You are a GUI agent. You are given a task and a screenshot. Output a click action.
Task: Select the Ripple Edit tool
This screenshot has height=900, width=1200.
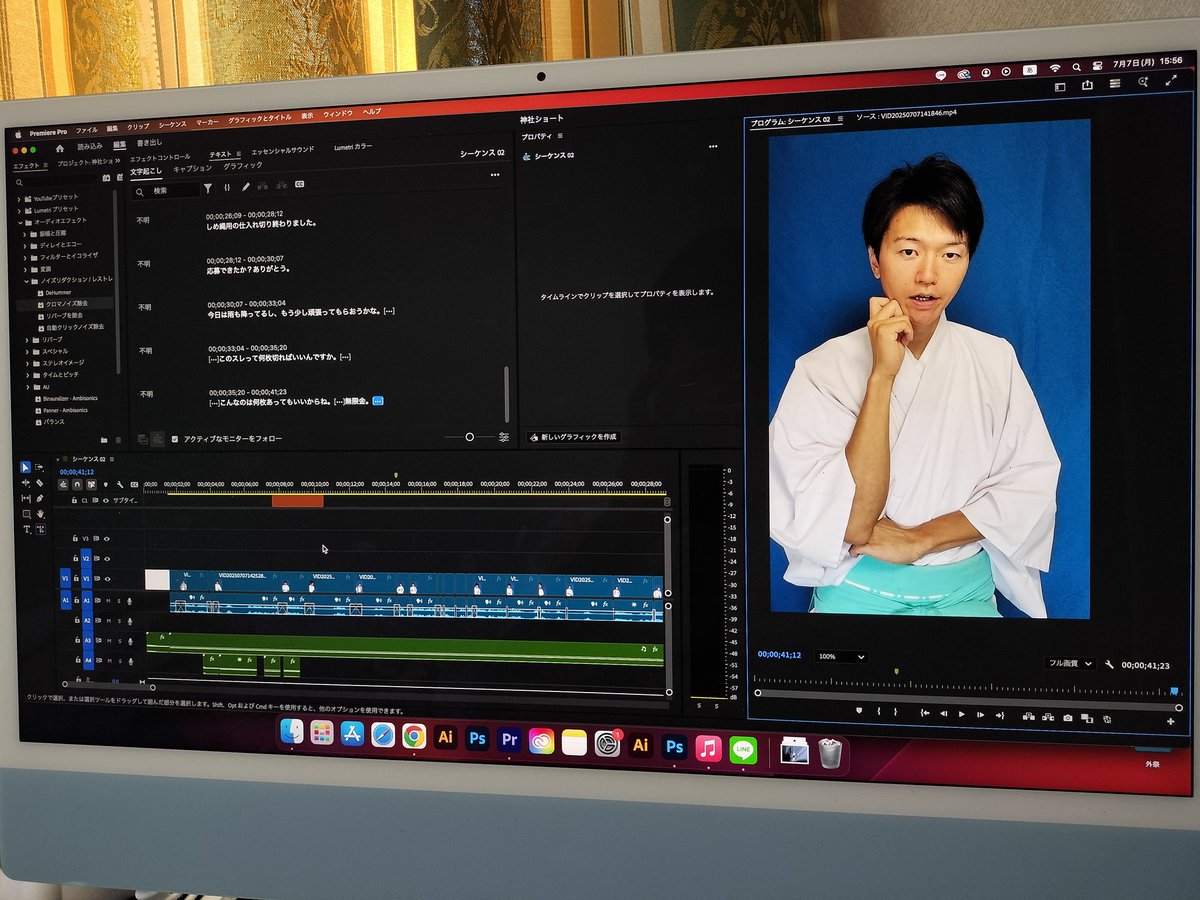pos(27,483)
